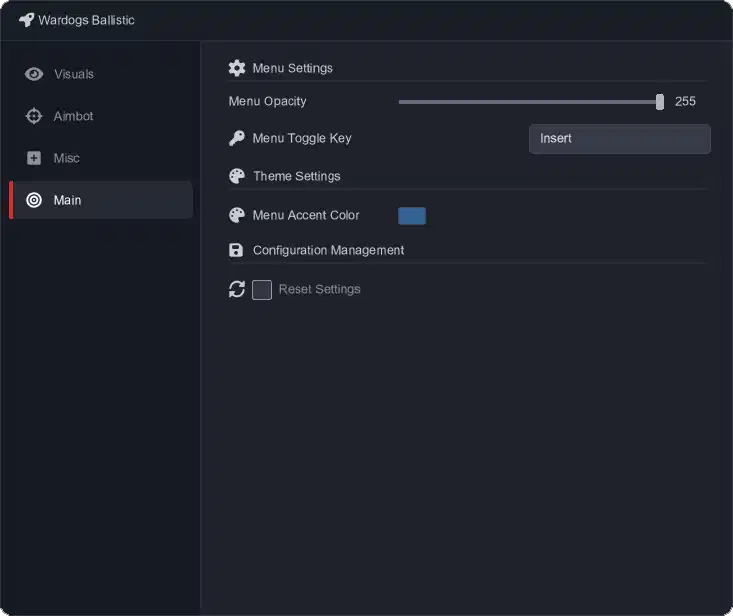Open the Visuals tab
Viewport: 733px width, 616px height.
click(101, 74)
